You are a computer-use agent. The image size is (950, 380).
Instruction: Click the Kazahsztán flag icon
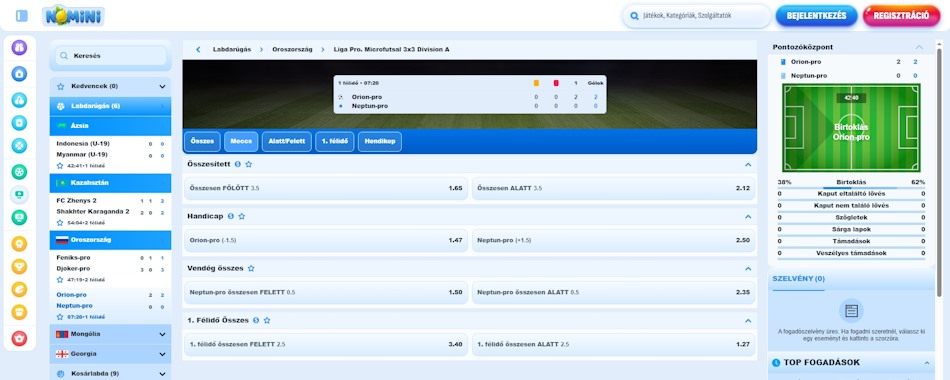coord(61,183)
